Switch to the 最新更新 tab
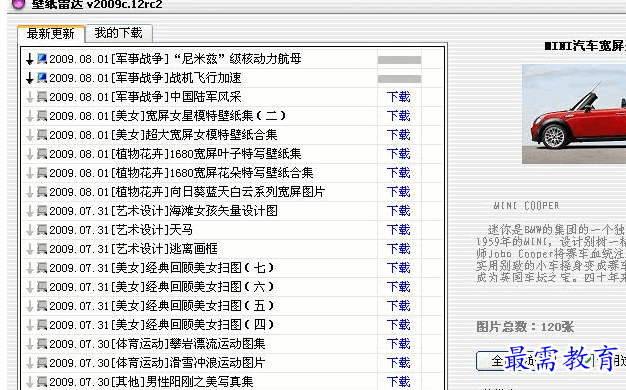626x390 pixels. (51, 34)
